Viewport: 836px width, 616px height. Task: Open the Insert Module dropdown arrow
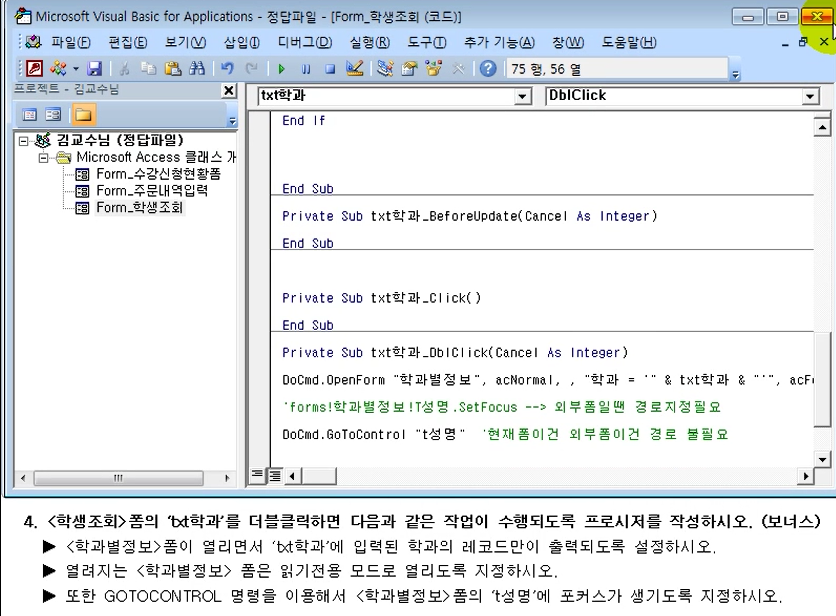click(x=76, y=69)
